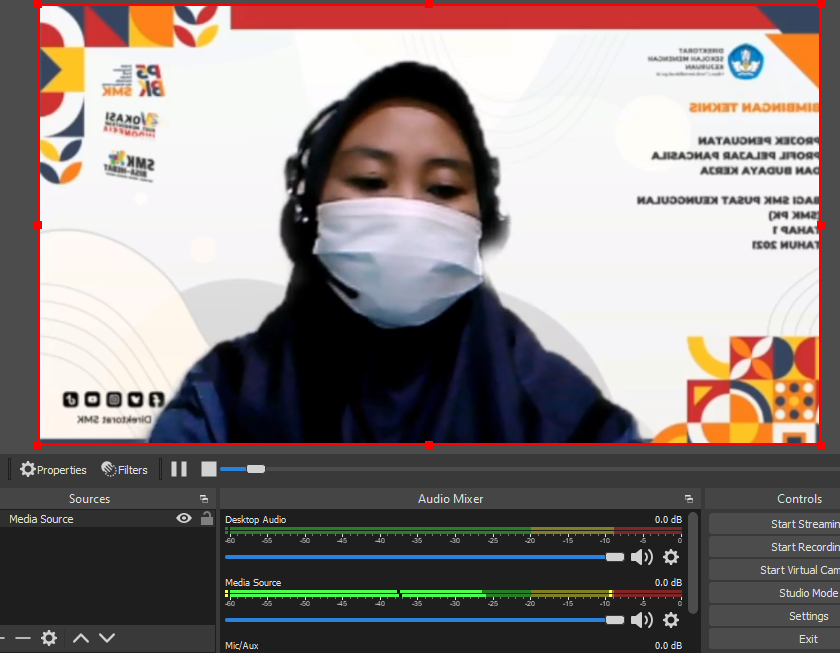Click the Media Source 0.0 dB value
Image resolution: width=840 pixels, height=653 pixels.
[668, 582]
